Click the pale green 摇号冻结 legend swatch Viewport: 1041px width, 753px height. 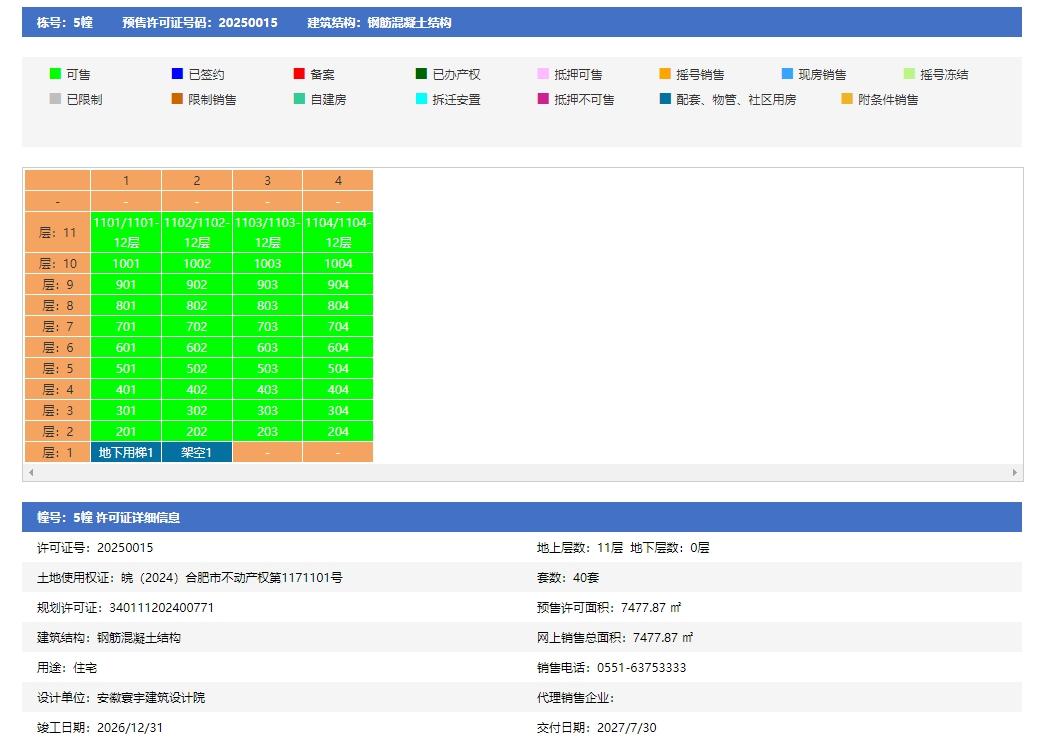coord(910,74)
